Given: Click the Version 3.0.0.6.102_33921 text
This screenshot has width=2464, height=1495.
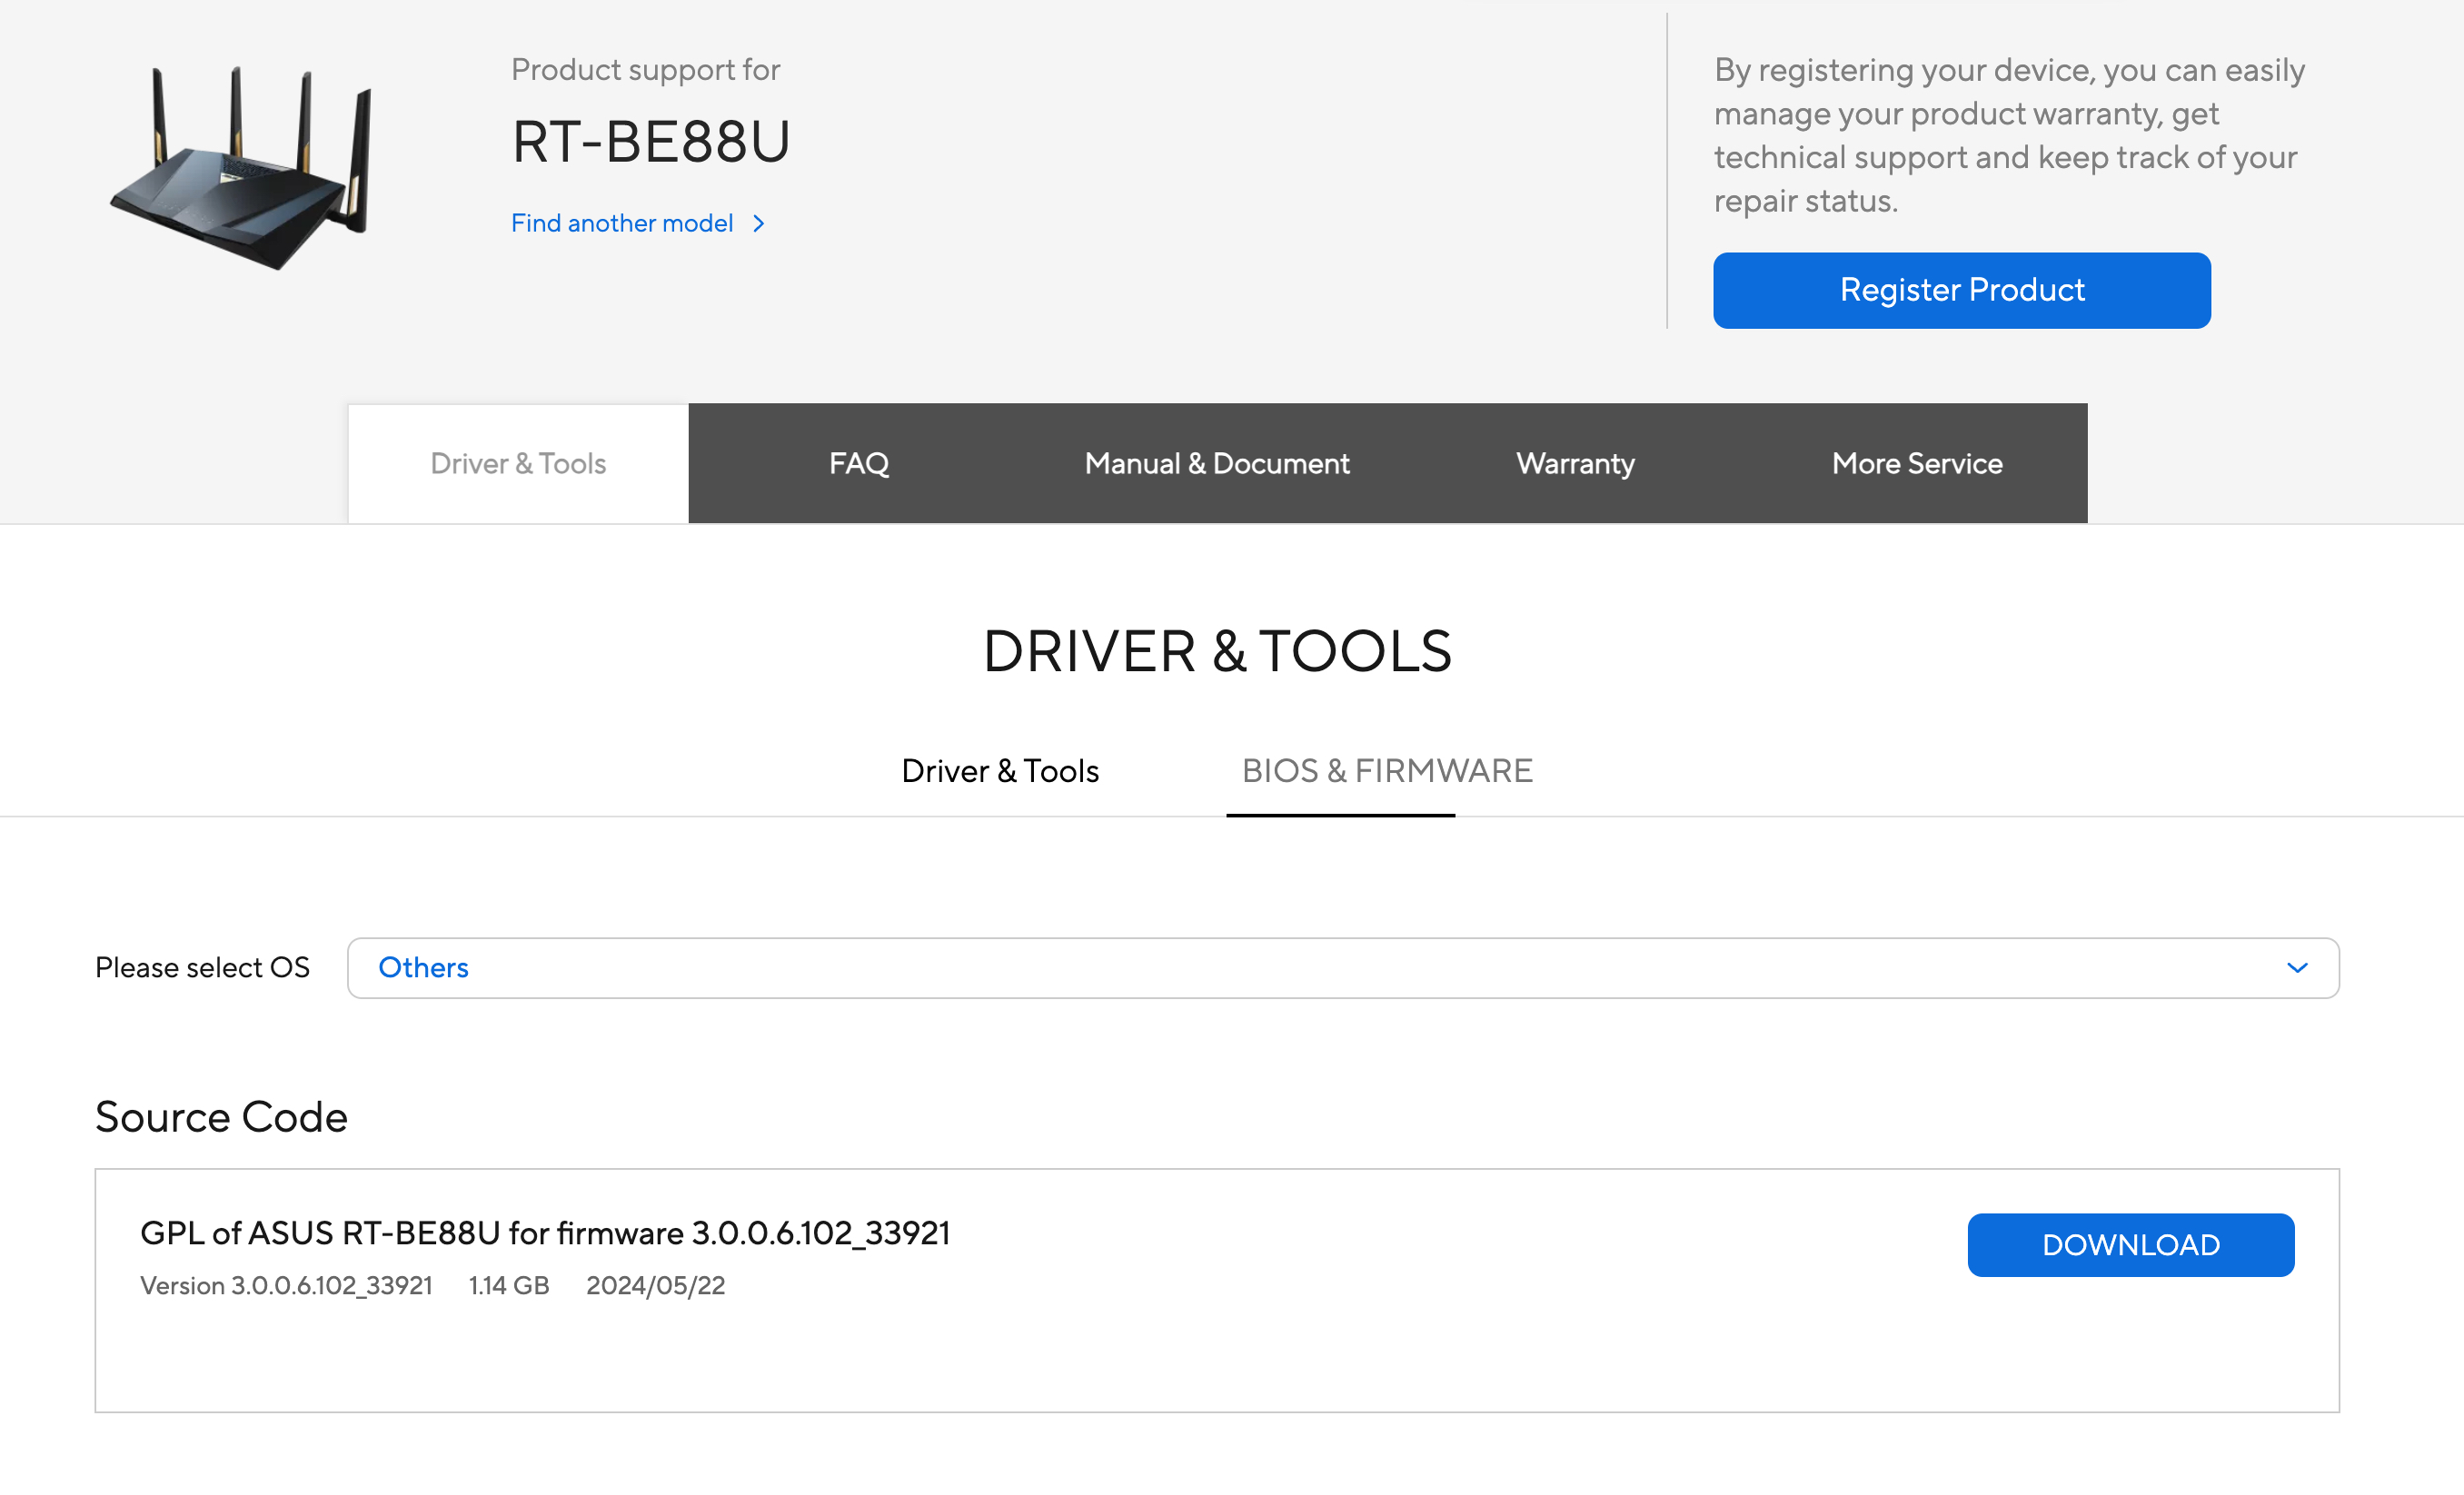Looking at the screenshot, I should [286, 1285].
